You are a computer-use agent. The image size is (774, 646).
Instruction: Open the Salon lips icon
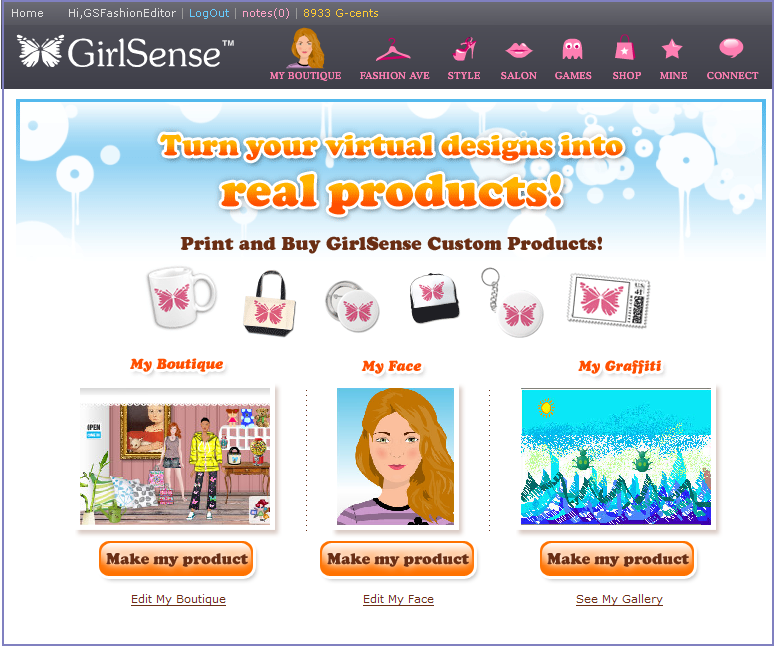519,50
